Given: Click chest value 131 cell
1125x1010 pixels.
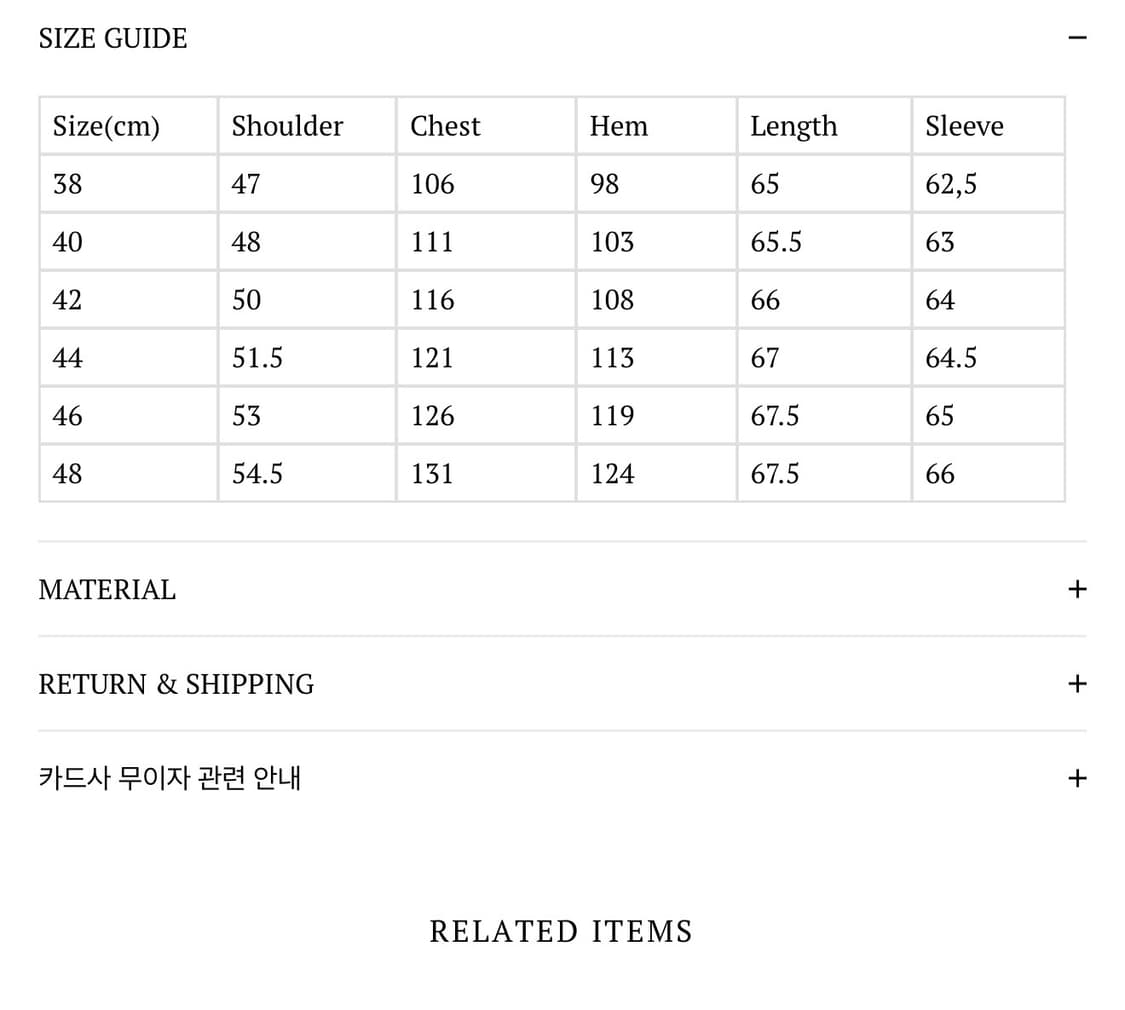Looking at the screenshot, I should click(x=486, y=473).
